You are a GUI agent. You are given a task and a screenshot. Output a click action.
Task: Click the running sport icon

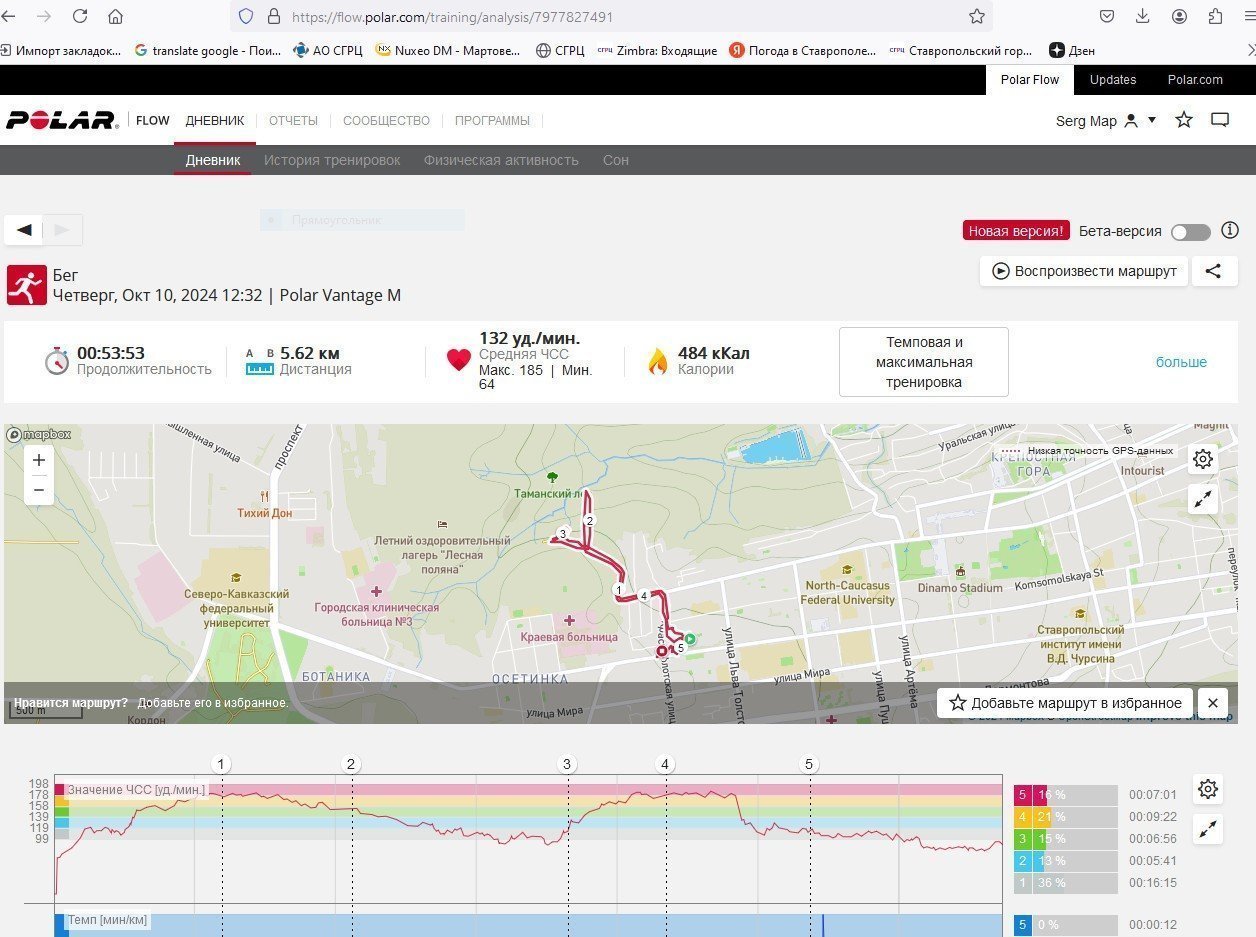pyautogui.click(x=27, y=285)
